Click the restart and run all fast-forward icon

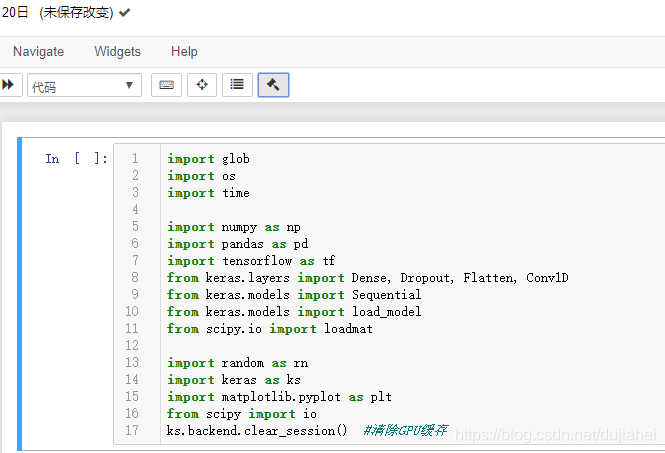point(8,85)
